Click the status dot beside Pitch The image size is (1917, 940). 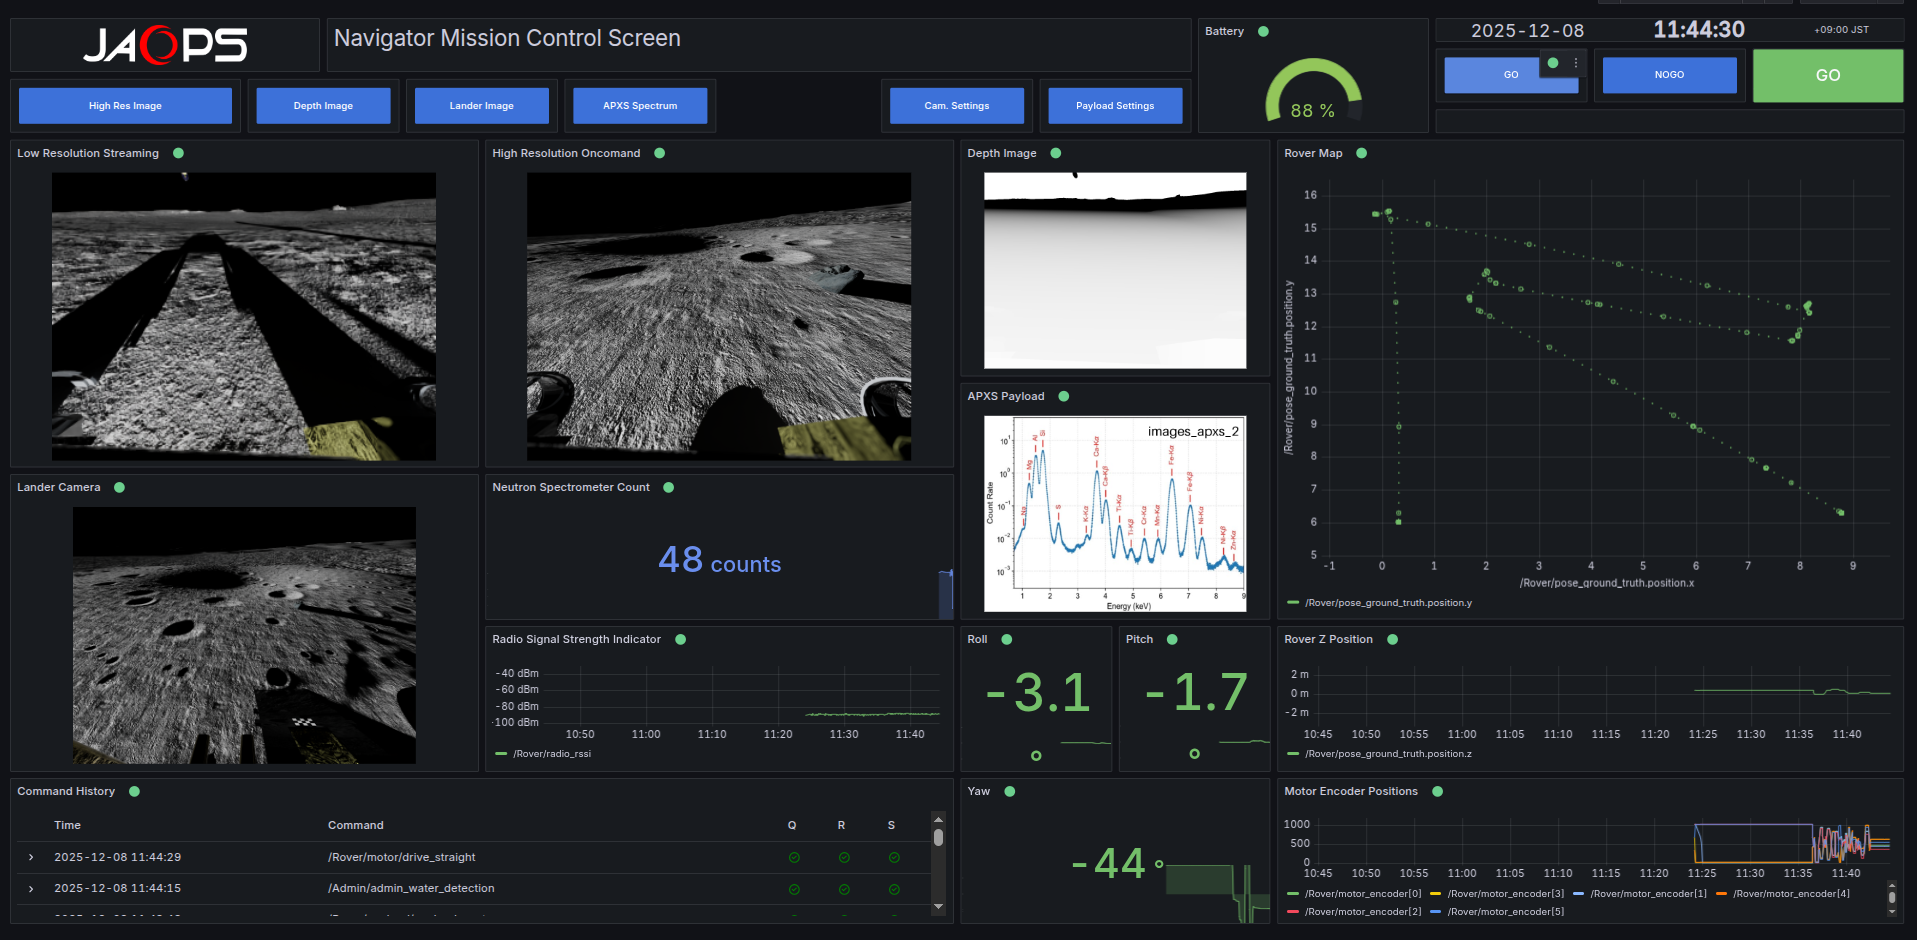pyautogui.click(x=1172, y=639)
